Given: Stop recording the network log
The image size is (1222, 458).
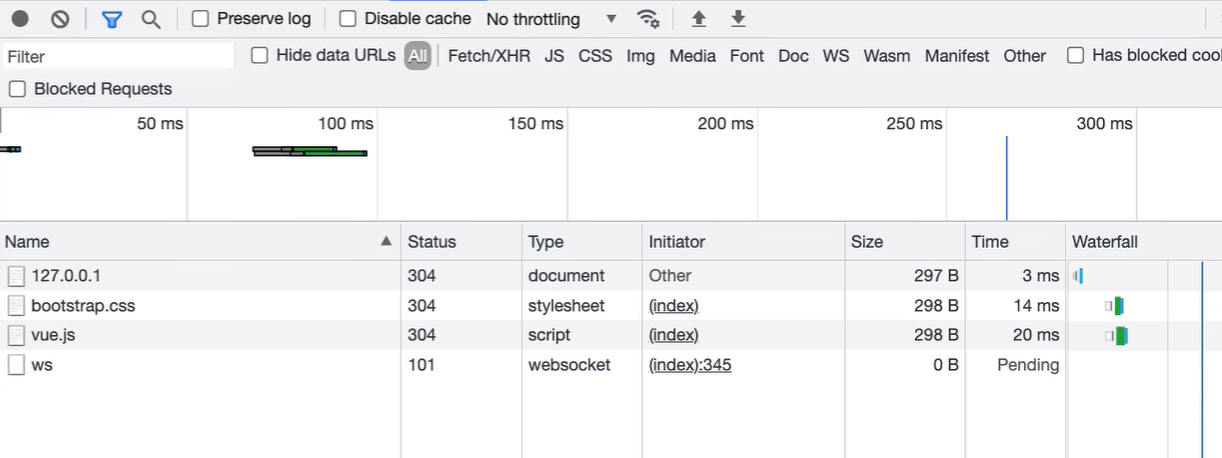Looking at the screenshot, I should [20, 19].
